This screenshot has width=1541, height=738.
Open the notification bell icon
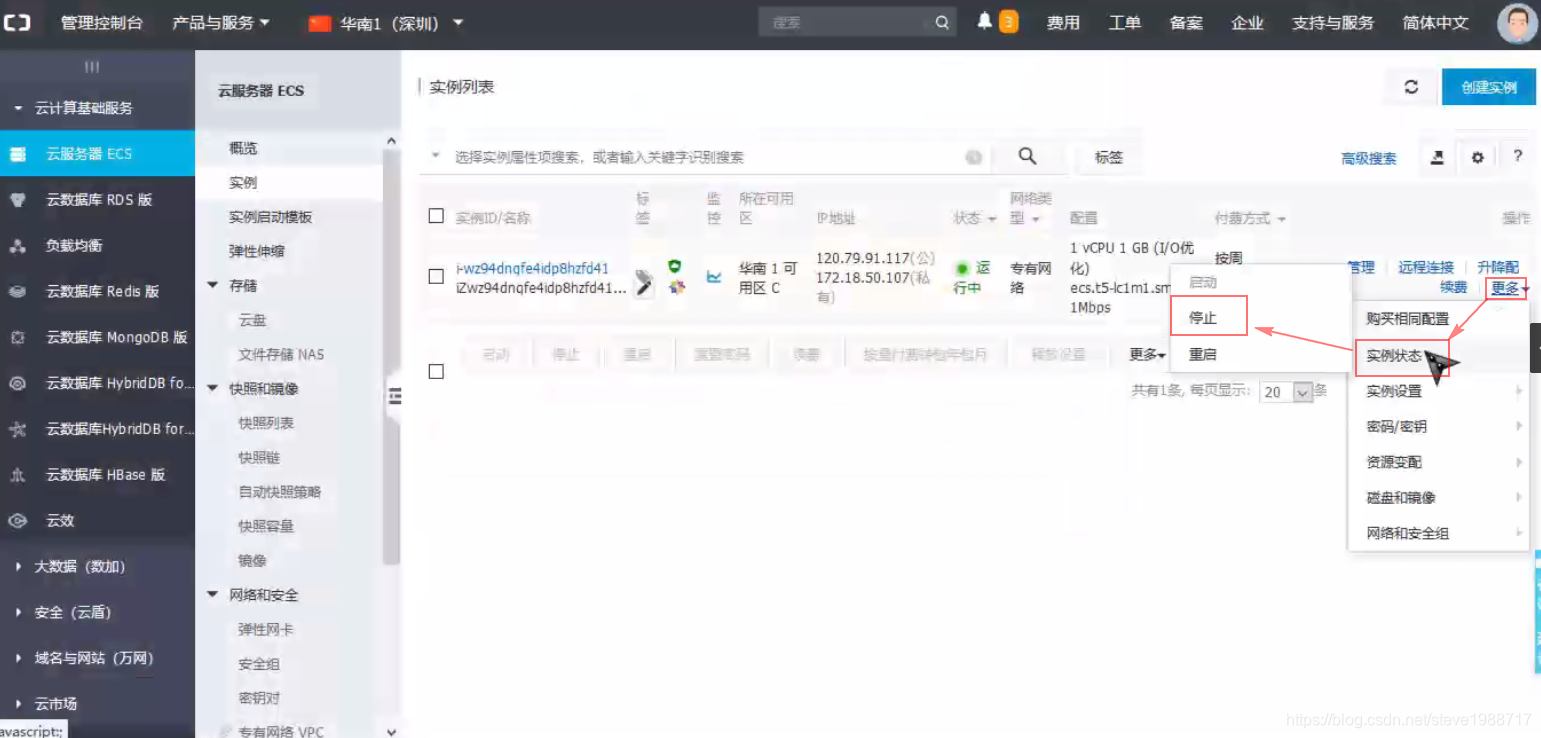[x=985, y=22]
